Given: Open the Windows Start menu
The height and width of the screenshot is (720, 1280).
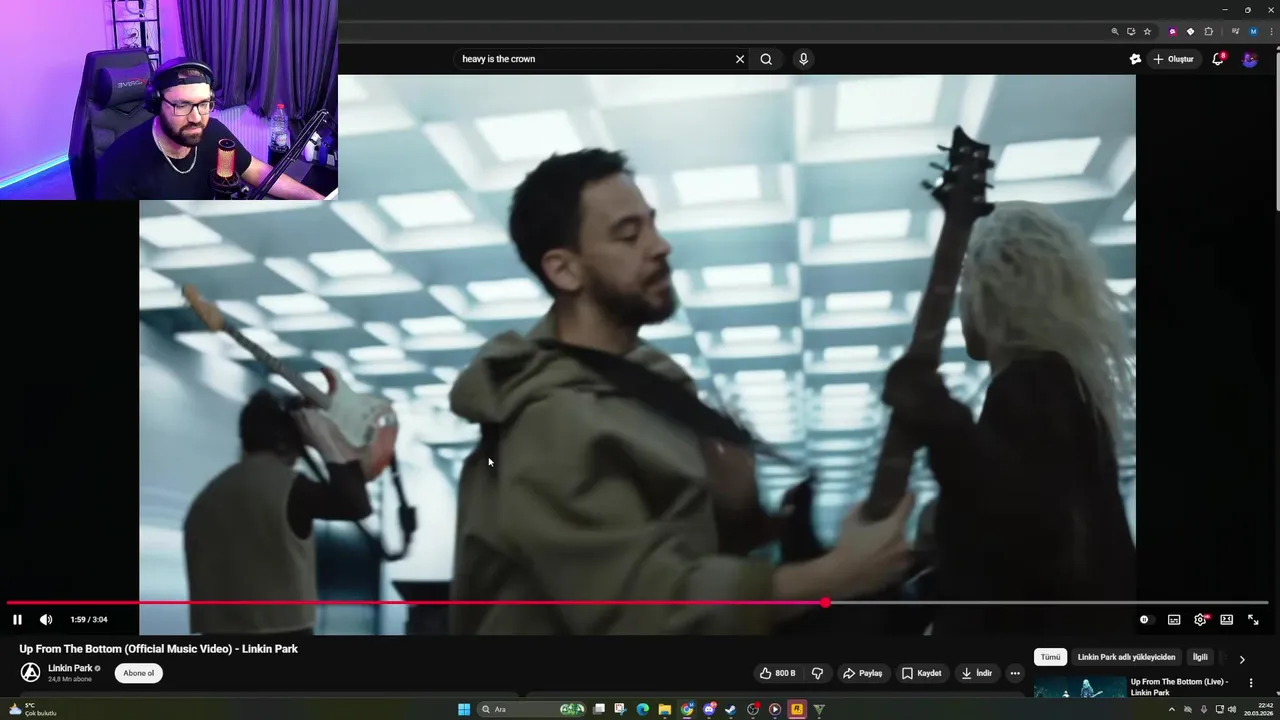Looking at the screenshot, I should coord(464,710).
